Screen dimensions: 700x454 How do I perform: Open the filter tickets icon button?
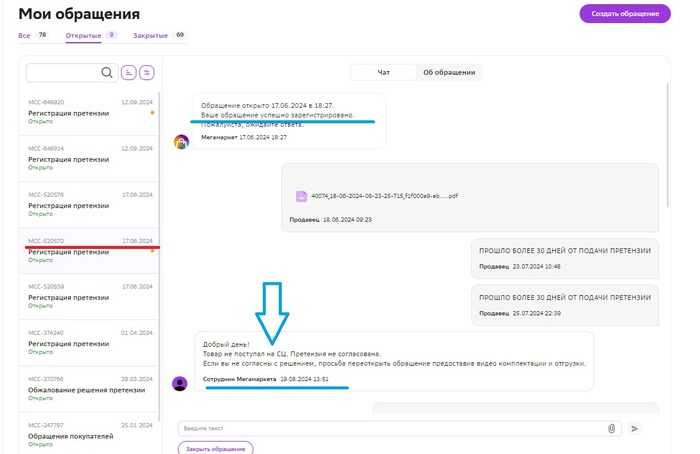click(x=146, y=72)
